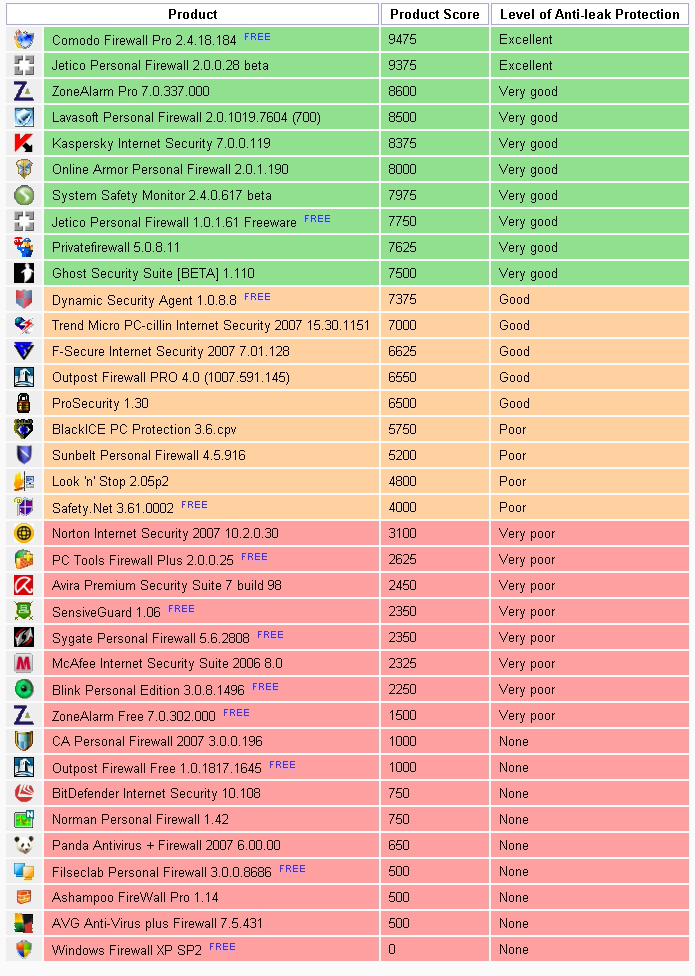Screen dimensions: 695x976
Task: Click the Panda Antivirus panda icon
Action: [x=24, y=845]
